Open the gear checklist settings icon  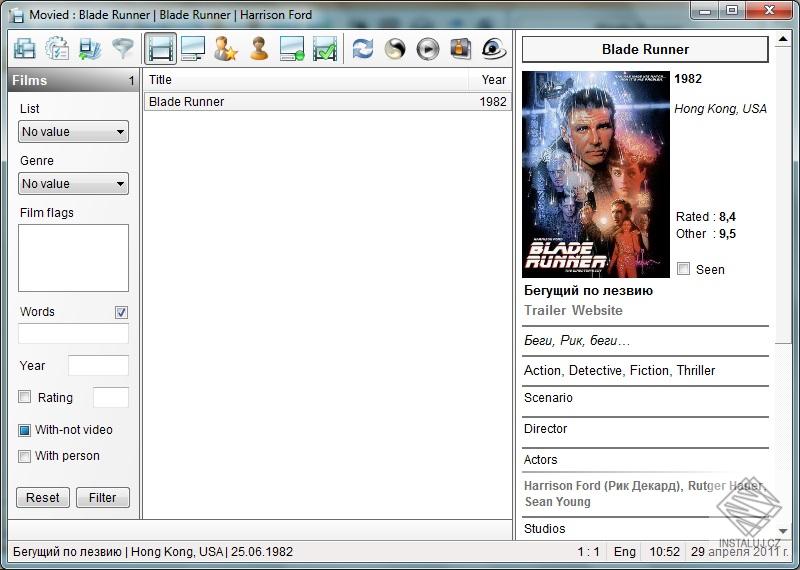pyautogui.click(x=57, y=49)
